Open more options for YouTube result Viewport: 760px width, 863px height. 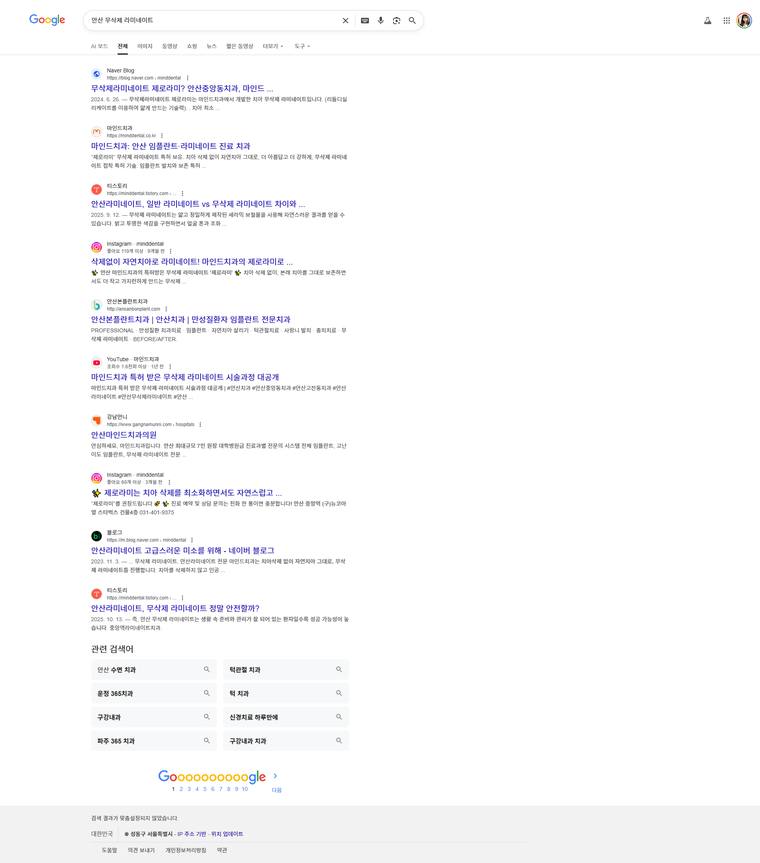[x=170, y=367]
